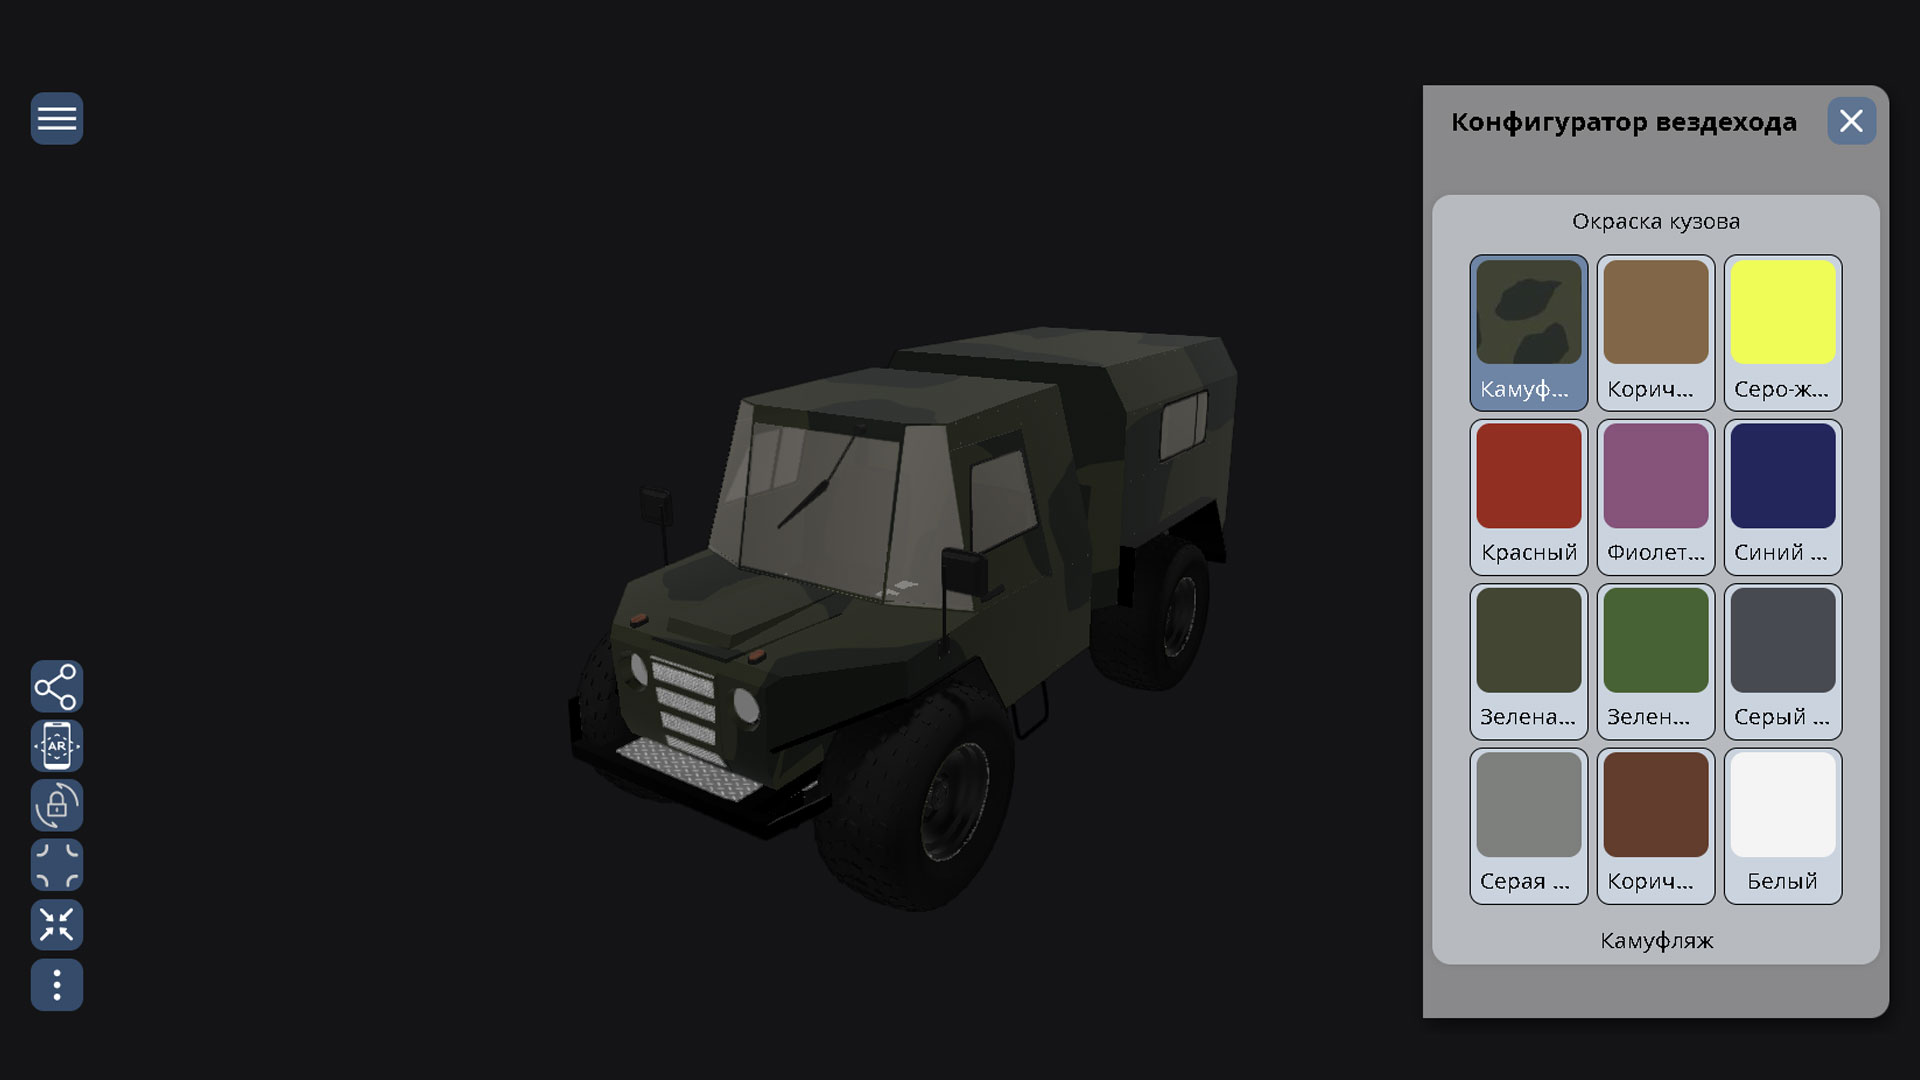Expand the Камуфляж section
This screenshot has width=1920, height=1080.
click(1656, 940)
